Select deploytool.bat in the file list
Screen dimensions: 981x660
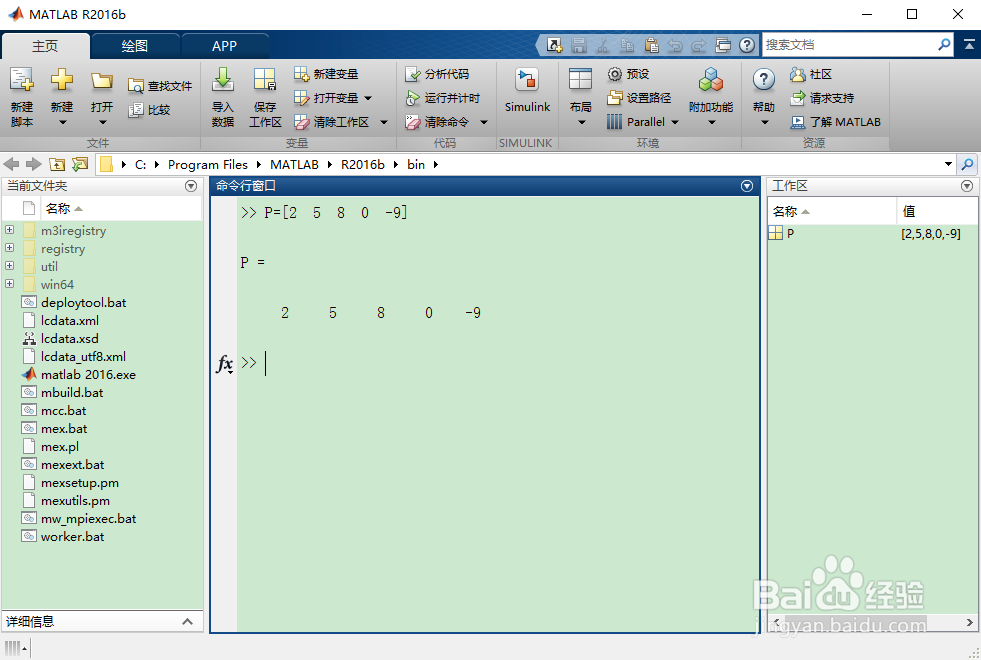[83, 303]
